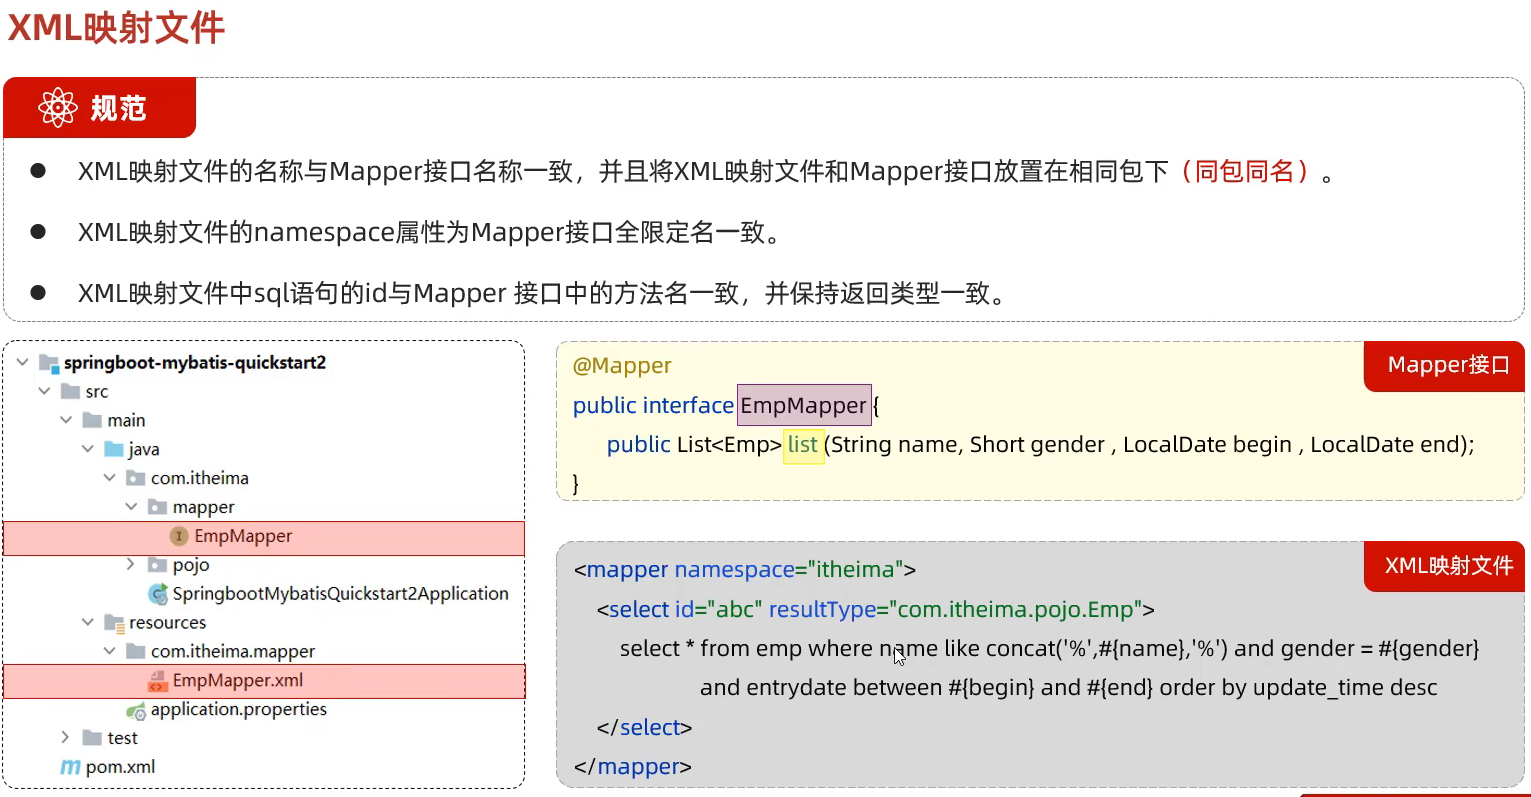Click the resources folder icon
The height and width of the screenshot is (797, 1531).
point(114,623)
